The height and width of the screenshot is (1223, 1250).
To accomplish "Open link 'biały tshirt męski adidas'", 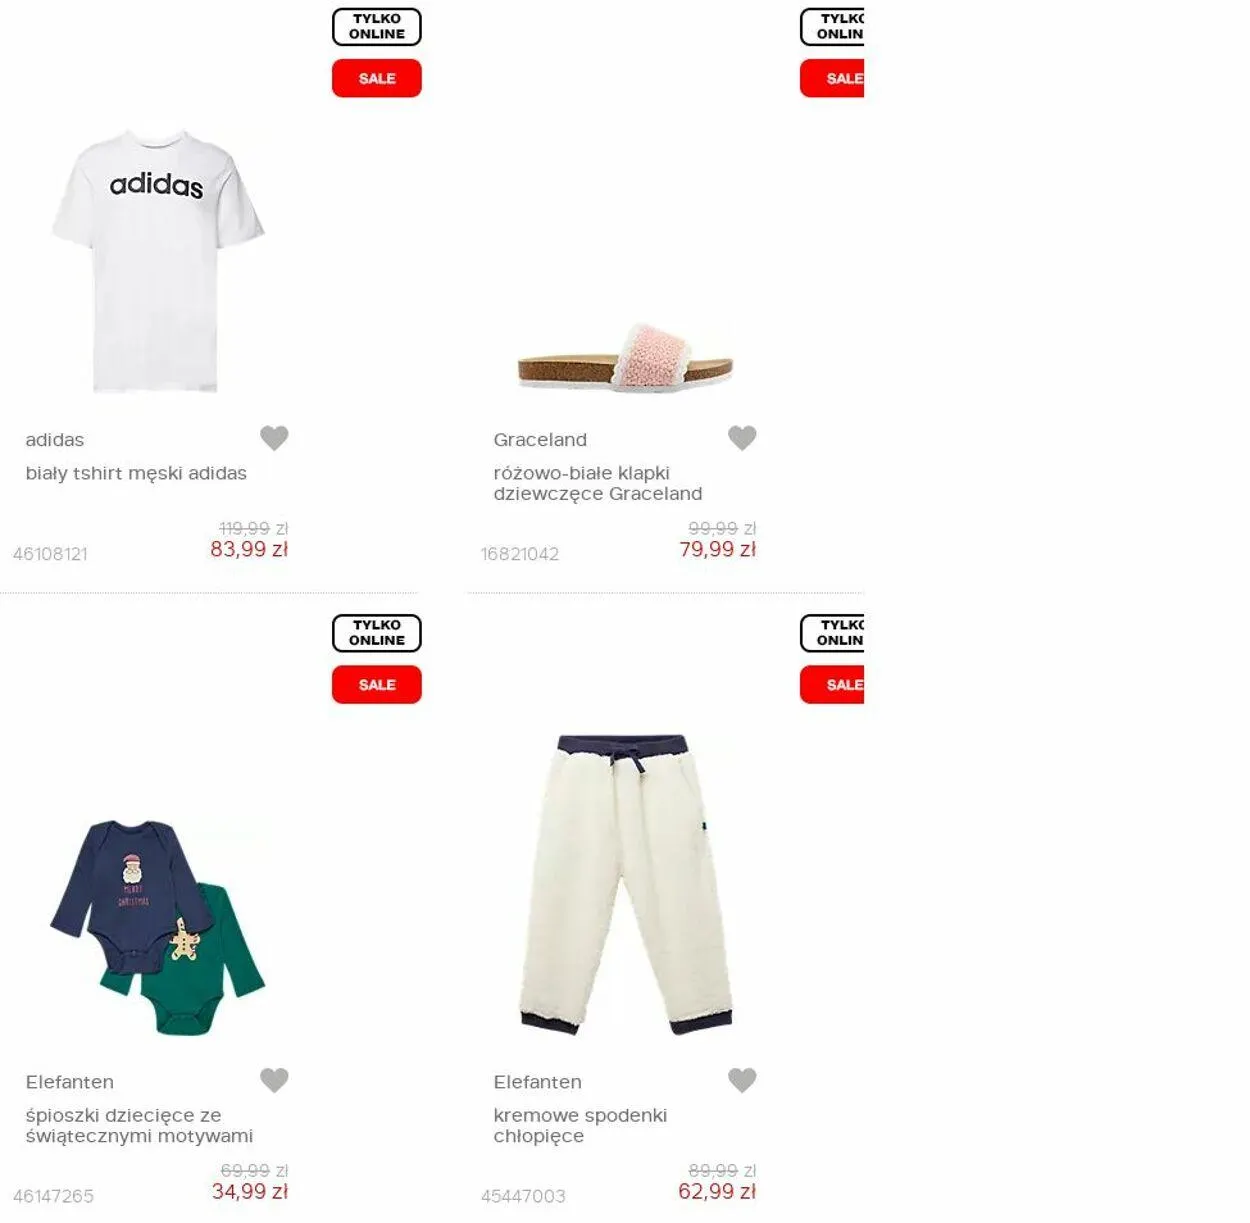I will pyautogui.click(x=136, y=473).
